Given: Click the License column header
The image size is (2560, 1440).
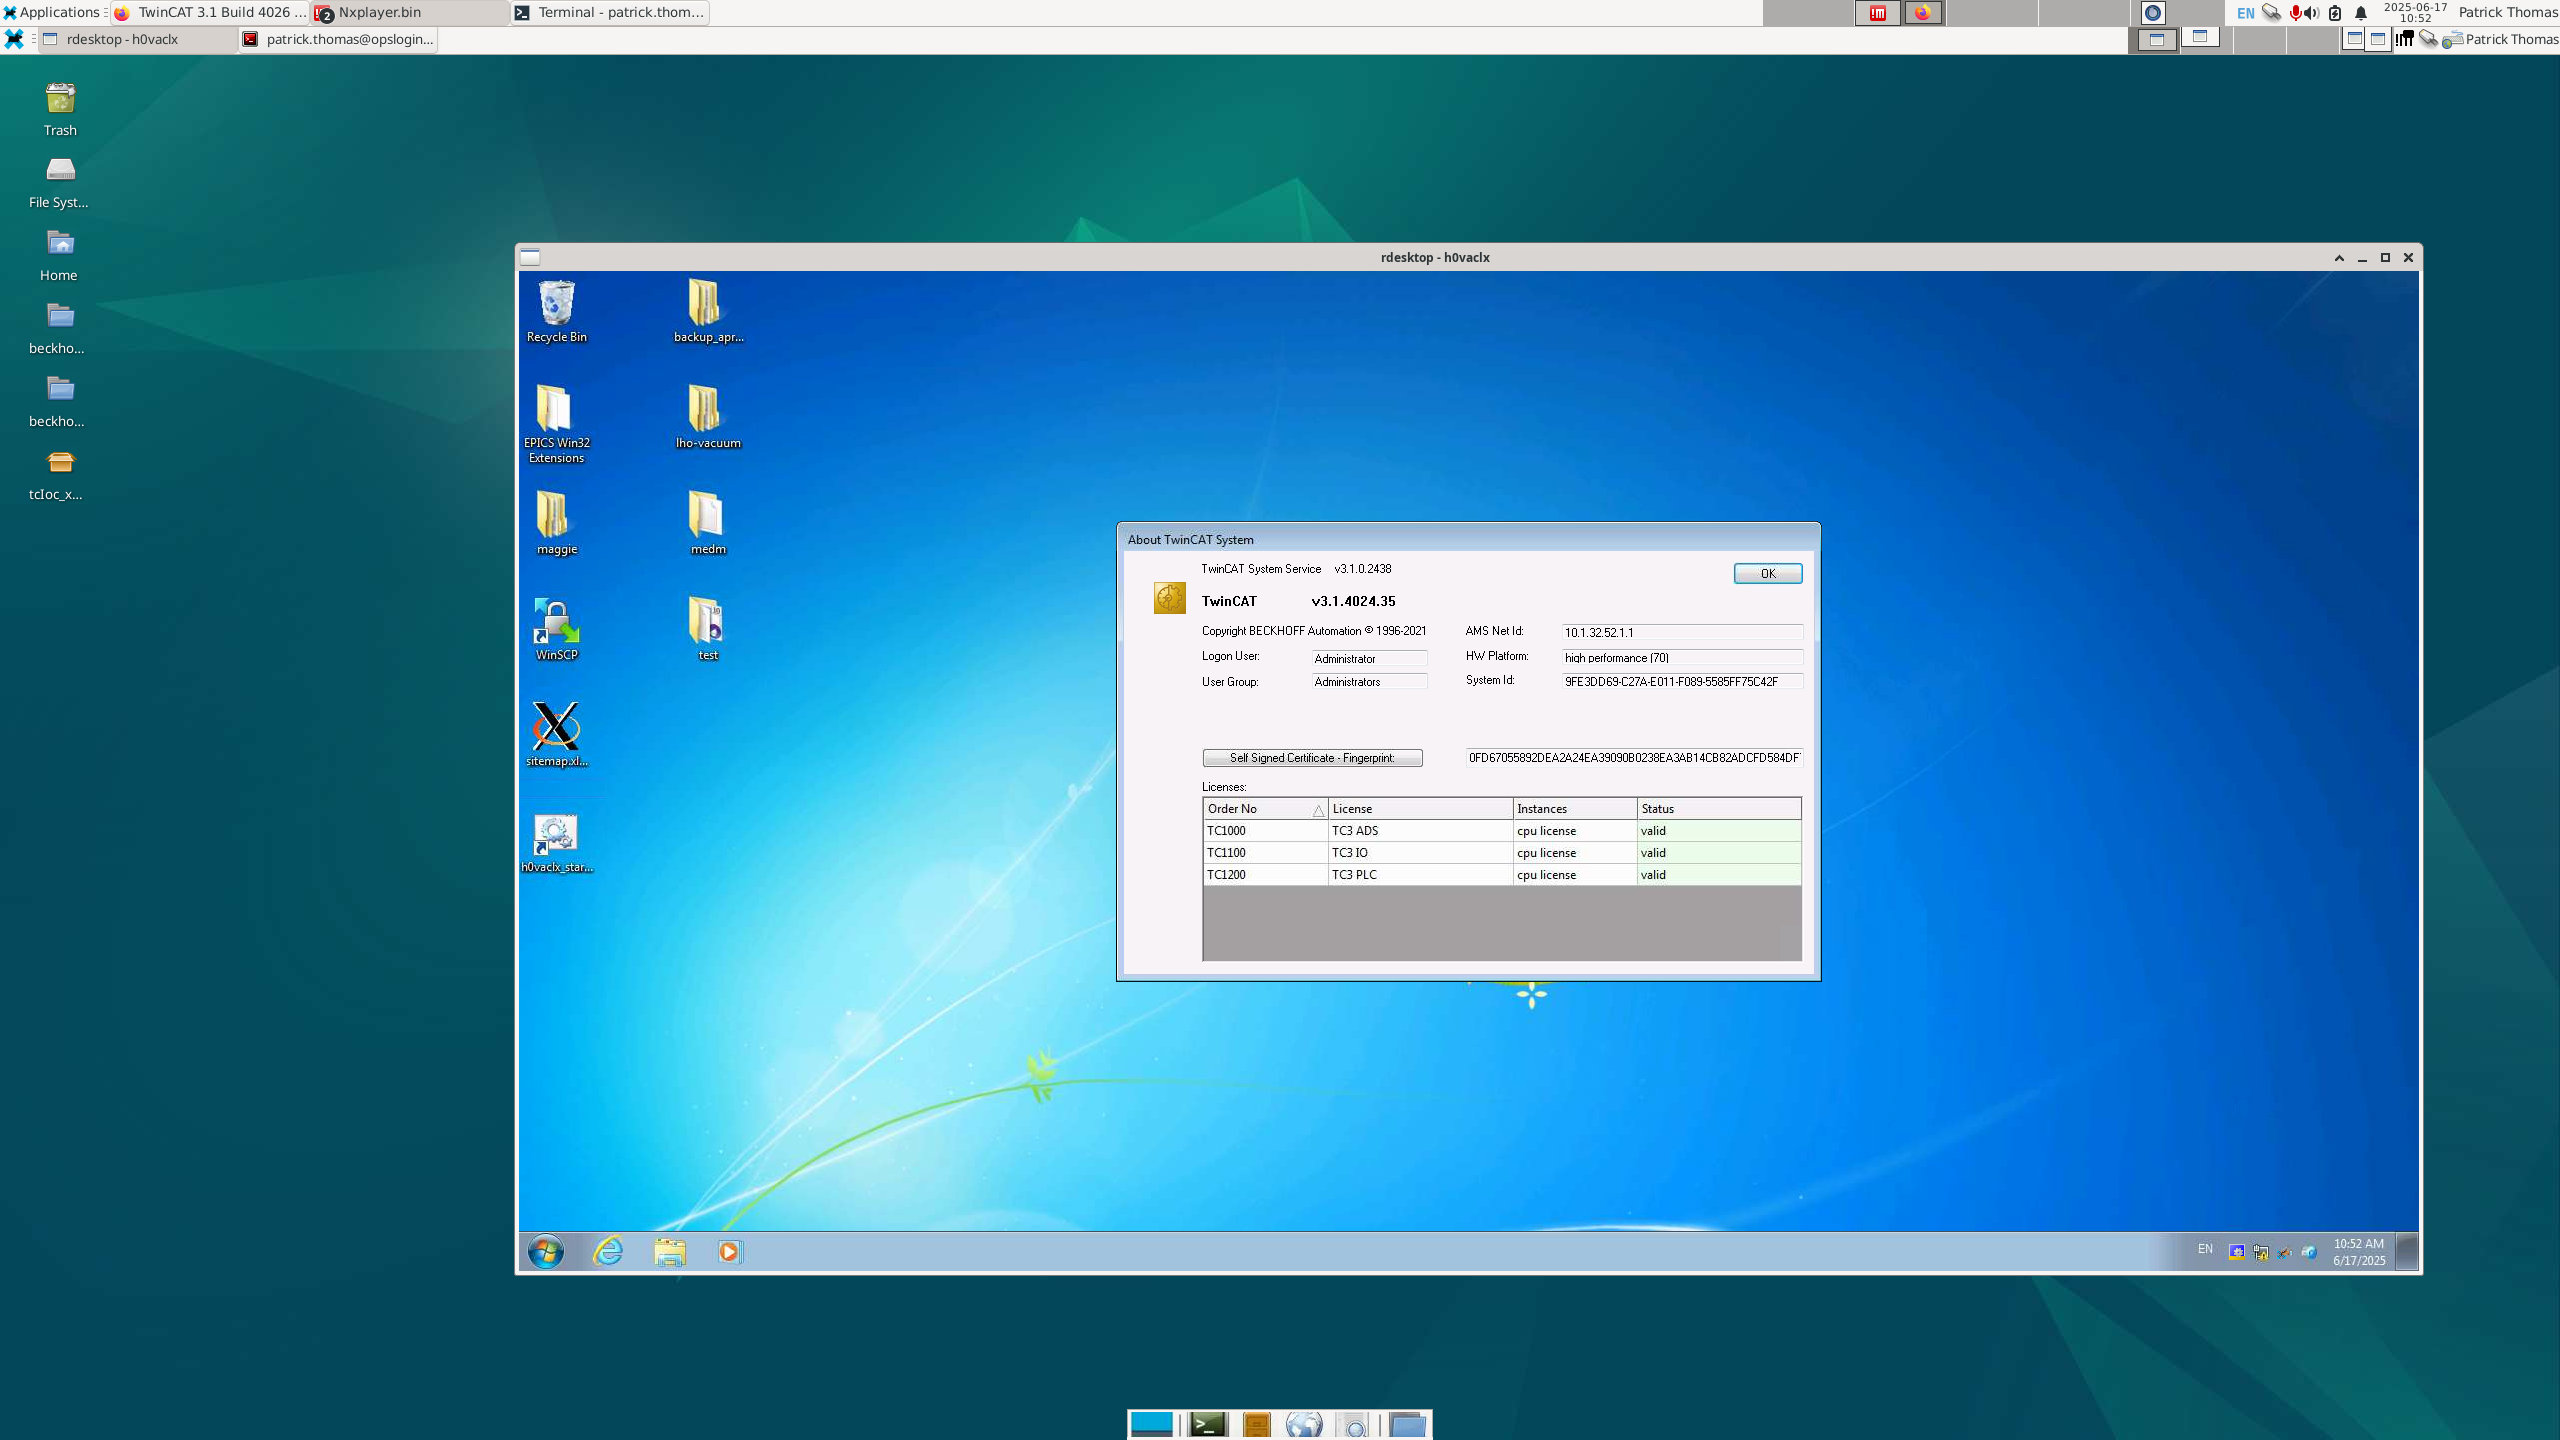Looking at the screenshot, I should pyautogui.click(x=1420, y=808).
